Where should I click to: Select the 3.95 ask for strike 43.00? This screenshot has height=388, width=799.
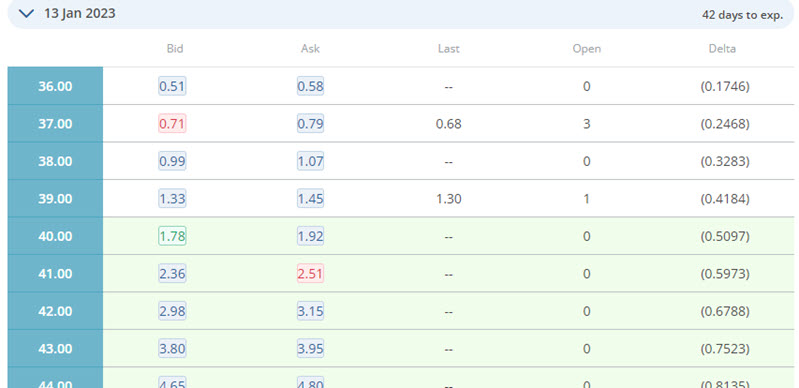click(x=310, y=349)
